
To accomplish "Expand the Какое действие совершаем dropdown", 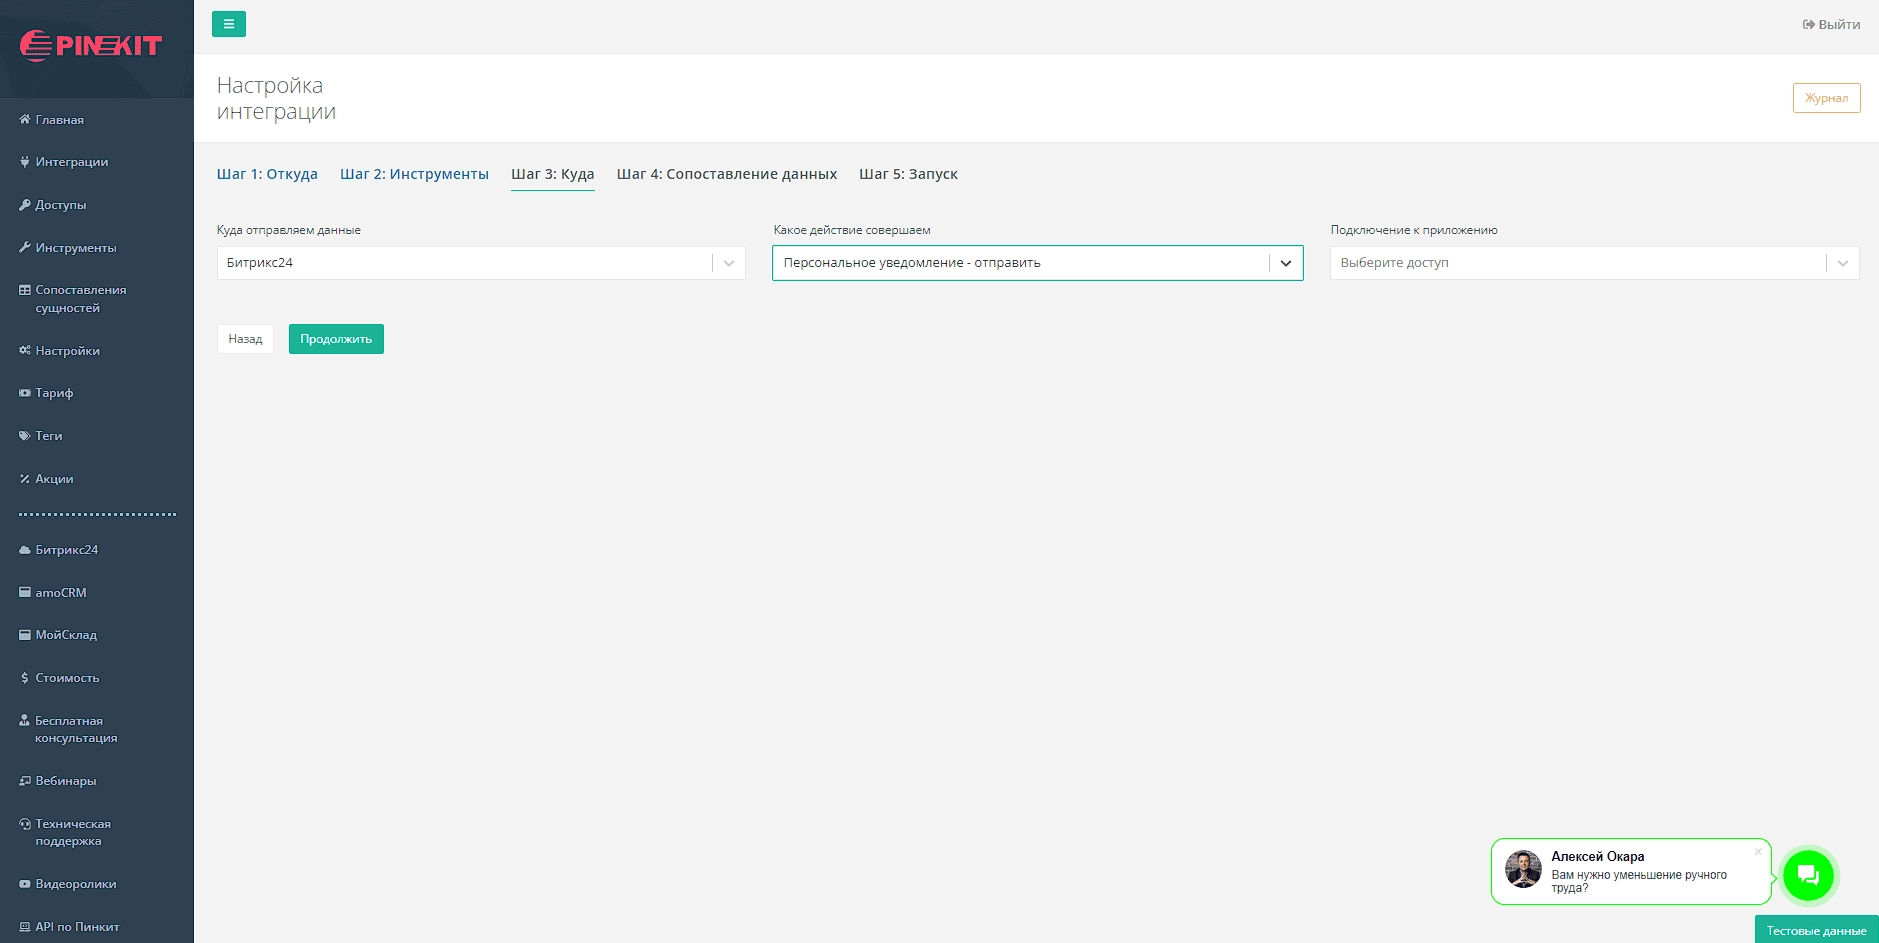I will pyautogui.click(x=1286, y=263).
